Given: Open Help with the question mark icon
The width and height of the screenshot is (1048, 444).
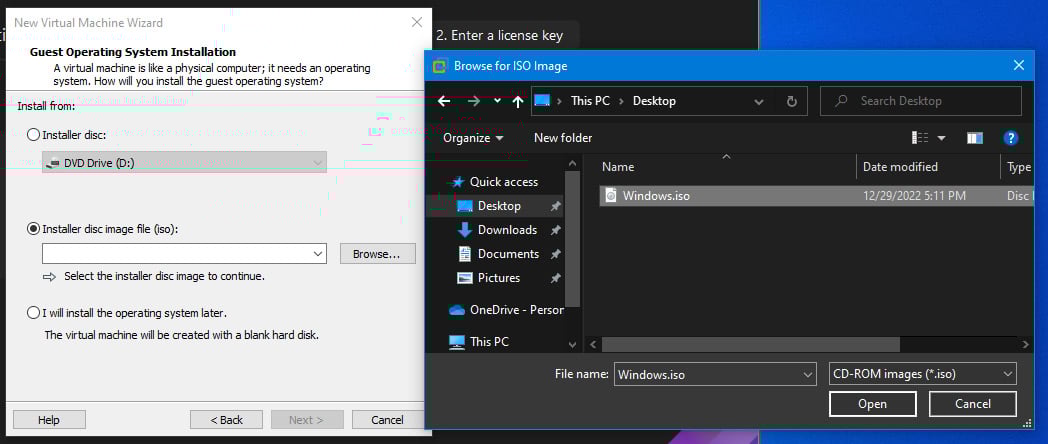Looking at the screenshot, I should [x=1011, y=138].
